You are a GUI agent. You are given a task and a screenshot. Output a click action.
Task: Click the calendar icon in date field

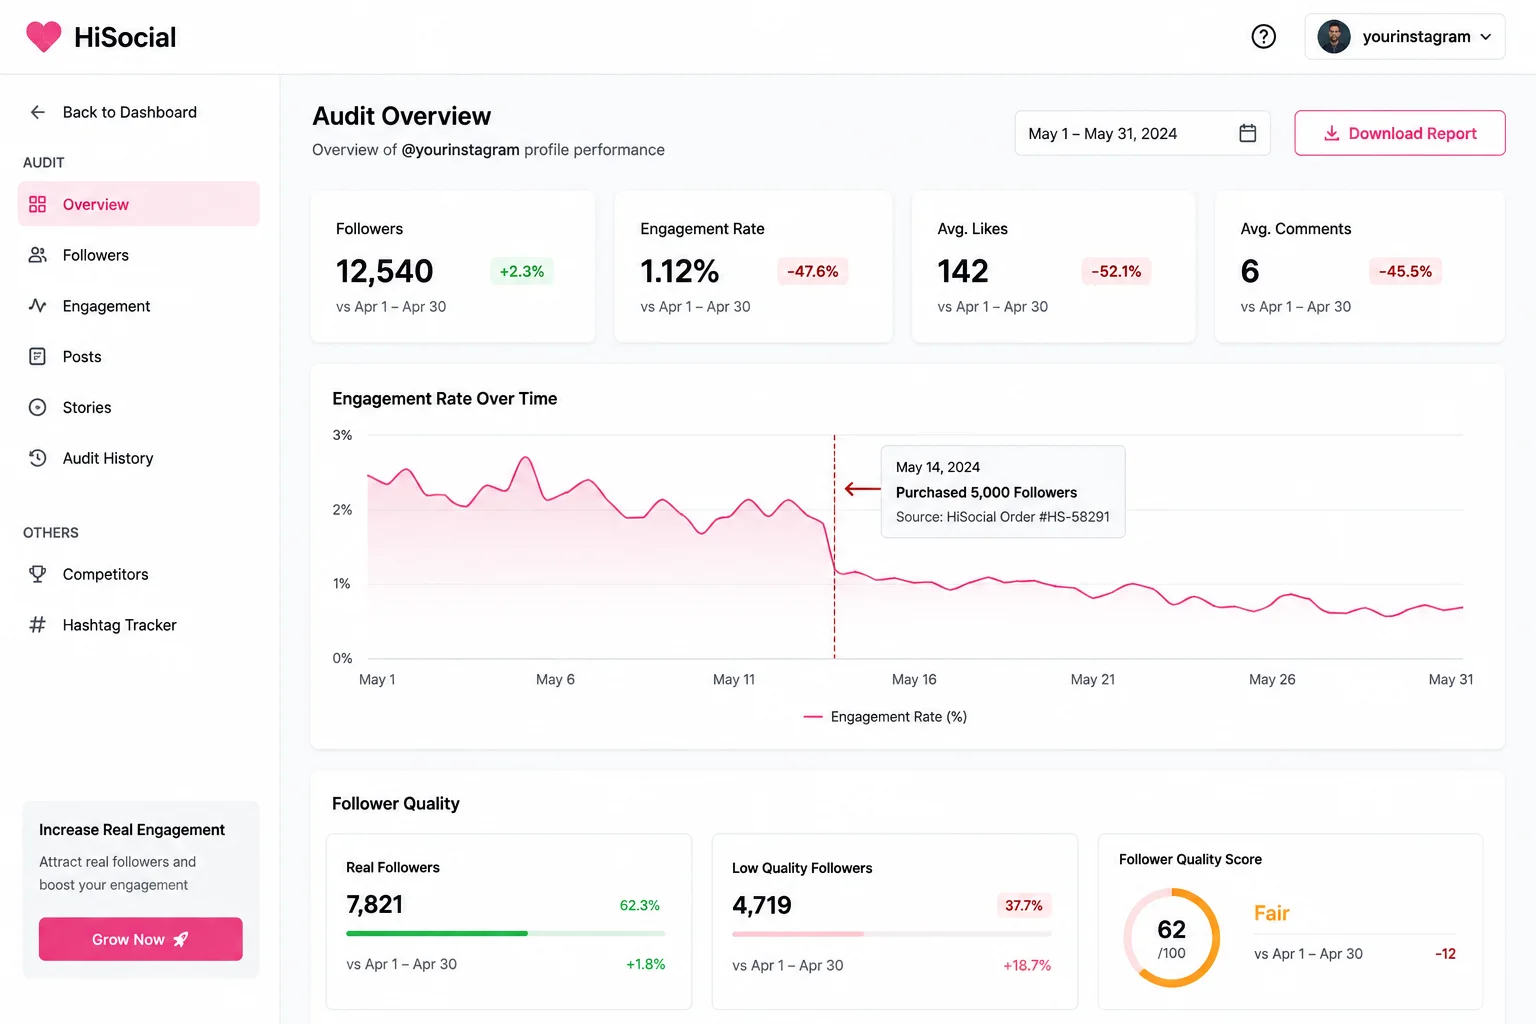tap(1247, 133)
